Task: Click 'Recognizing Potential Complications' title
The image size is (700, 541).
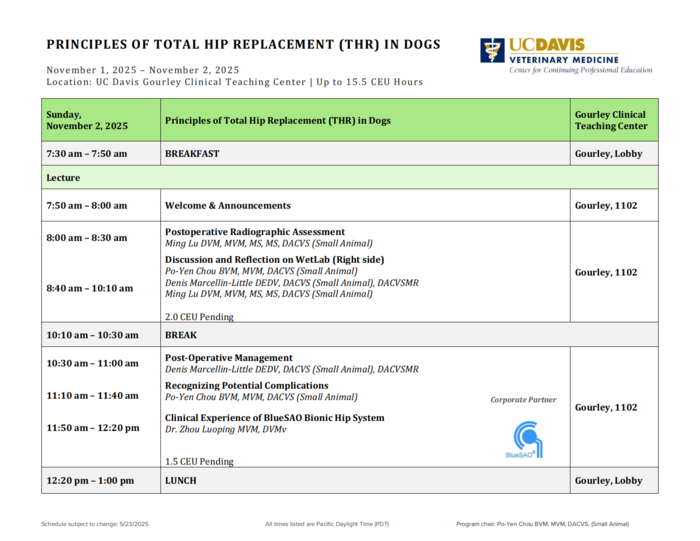Action: pyautogui.click(x=246, y=385)
